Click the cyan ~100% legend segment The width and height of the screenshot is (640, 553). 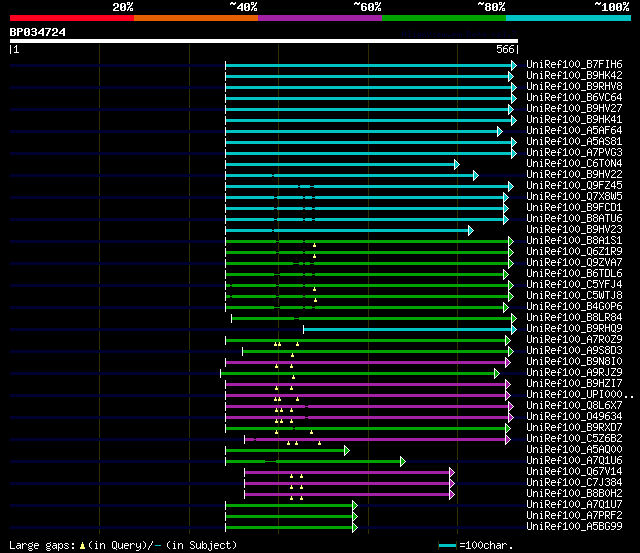[x=568, y=18]
